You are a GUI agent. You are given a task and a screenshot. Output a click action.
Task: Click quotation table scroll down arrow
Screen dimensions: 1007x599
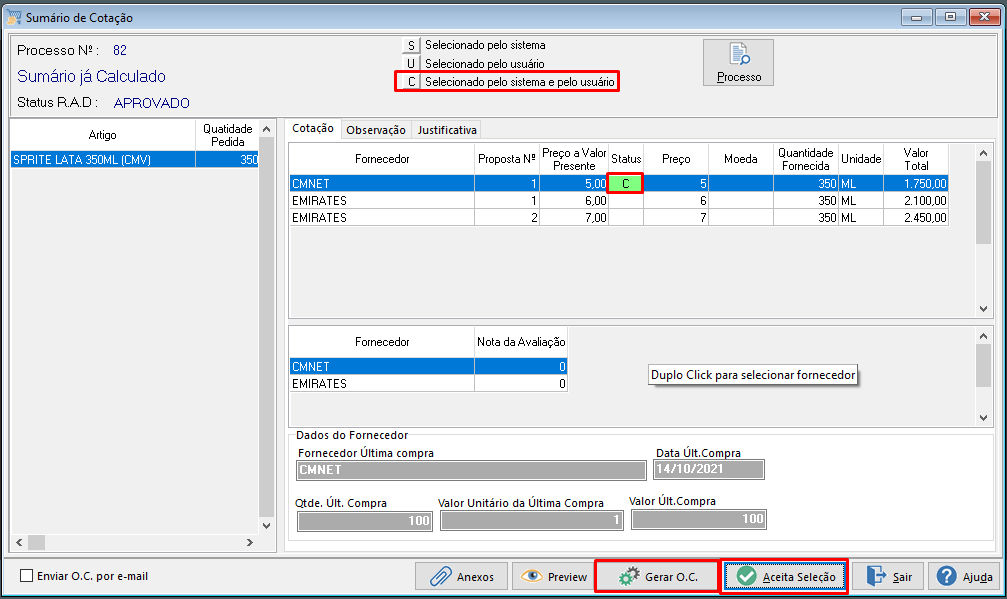click(983, 309)
